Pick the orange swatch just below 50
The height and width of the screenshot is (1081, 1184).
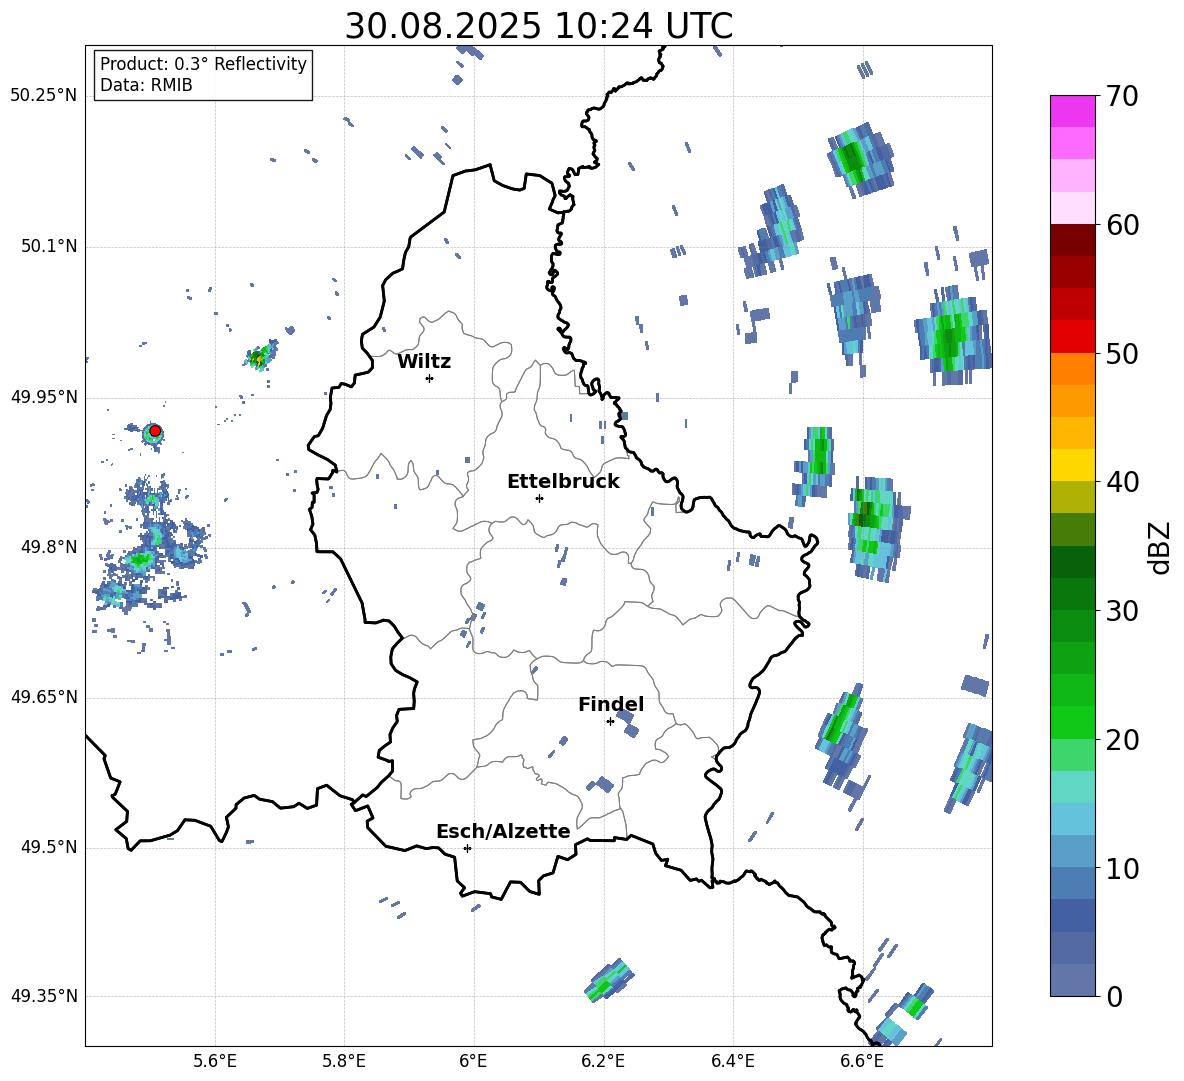pyautogui.click(x=1072, y=369)
